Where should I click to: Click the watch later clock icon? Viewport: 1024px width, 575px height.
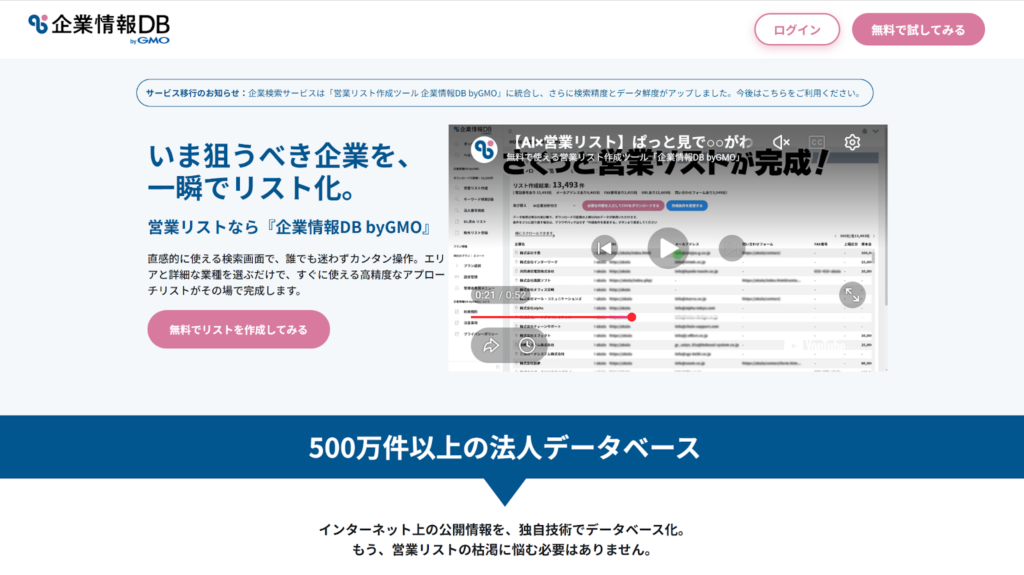click(527, 346)
